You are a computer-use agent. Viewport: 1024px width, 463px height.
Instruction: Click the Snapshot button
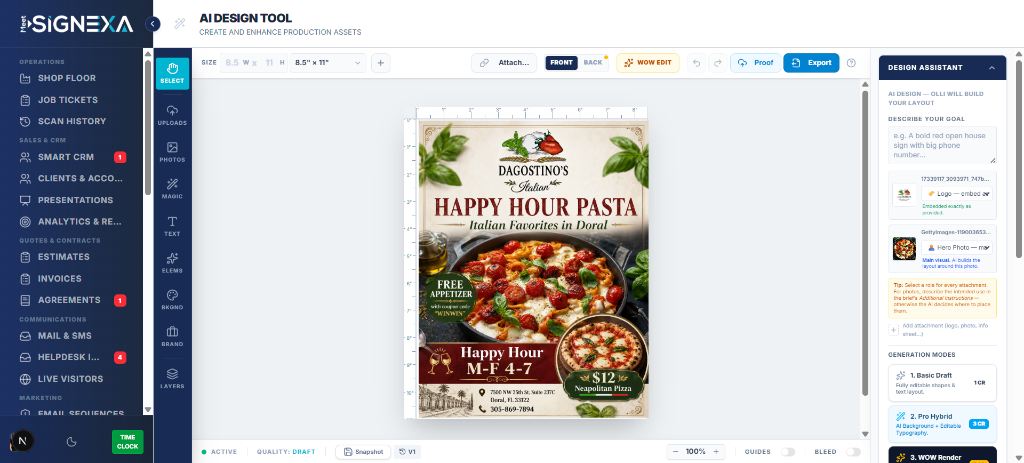coord(363,452)
